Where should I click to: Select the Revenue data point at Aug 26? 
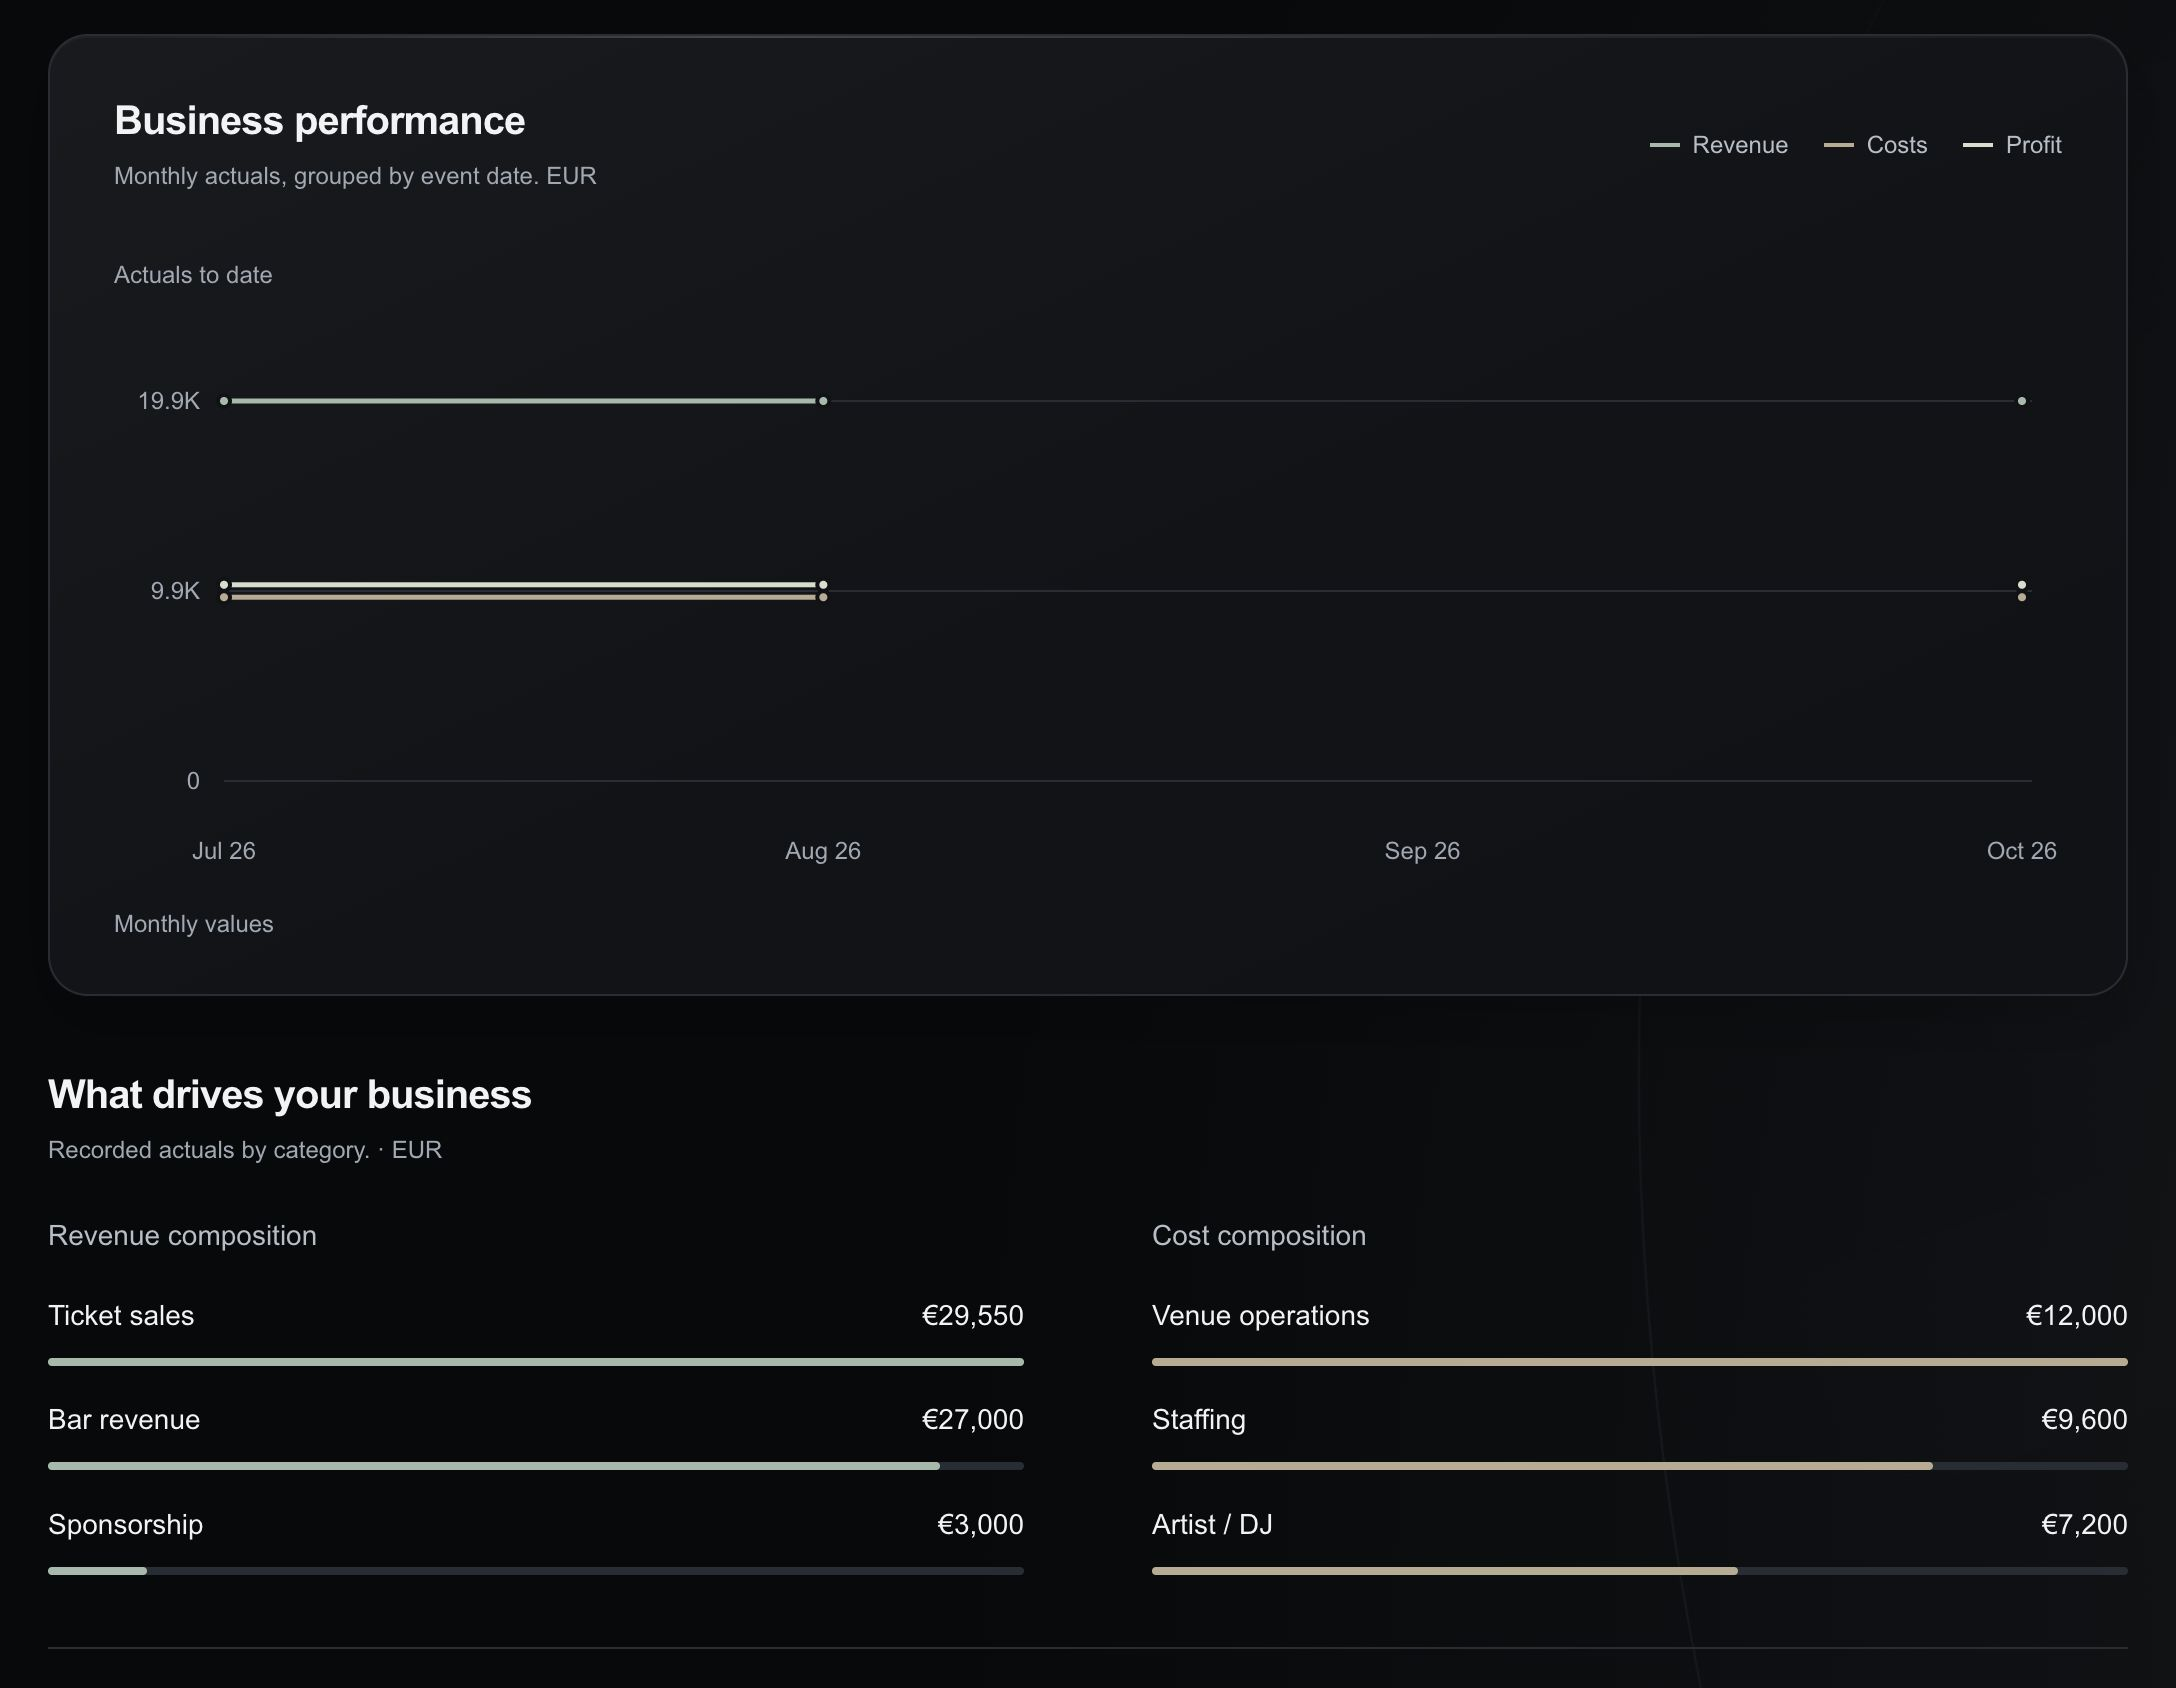pos(823,401)
